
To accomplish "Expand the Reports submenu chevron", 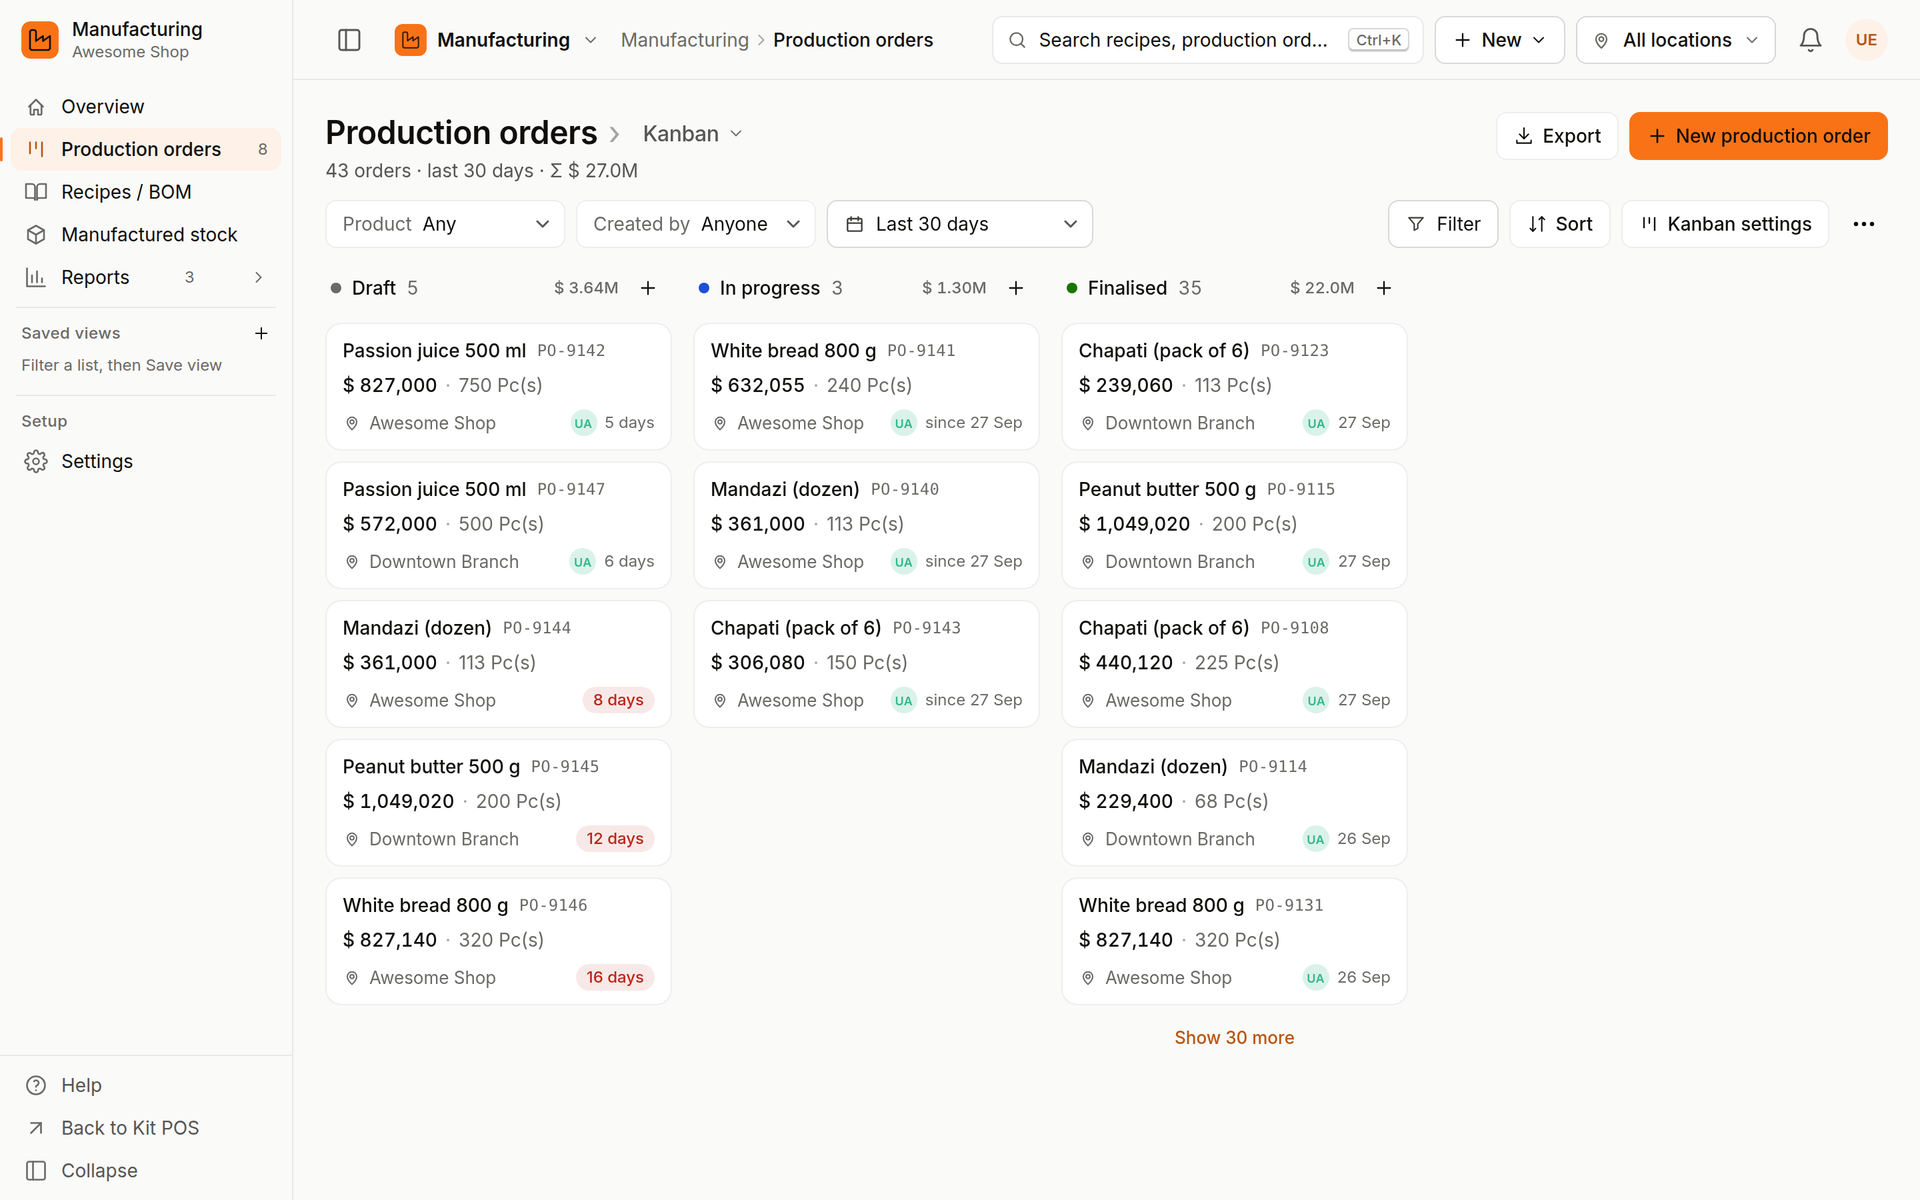I will 259,277.
